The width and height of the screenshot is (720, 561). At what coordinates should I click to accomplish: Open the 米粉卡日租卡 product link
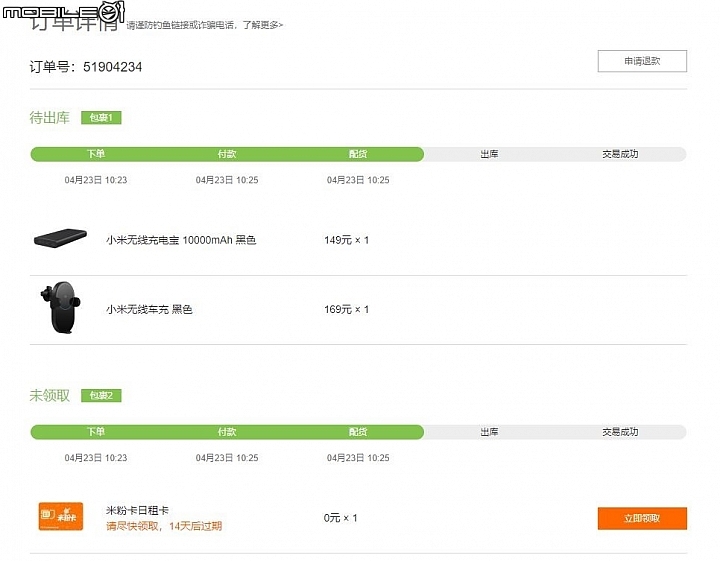tap(137, 510)
